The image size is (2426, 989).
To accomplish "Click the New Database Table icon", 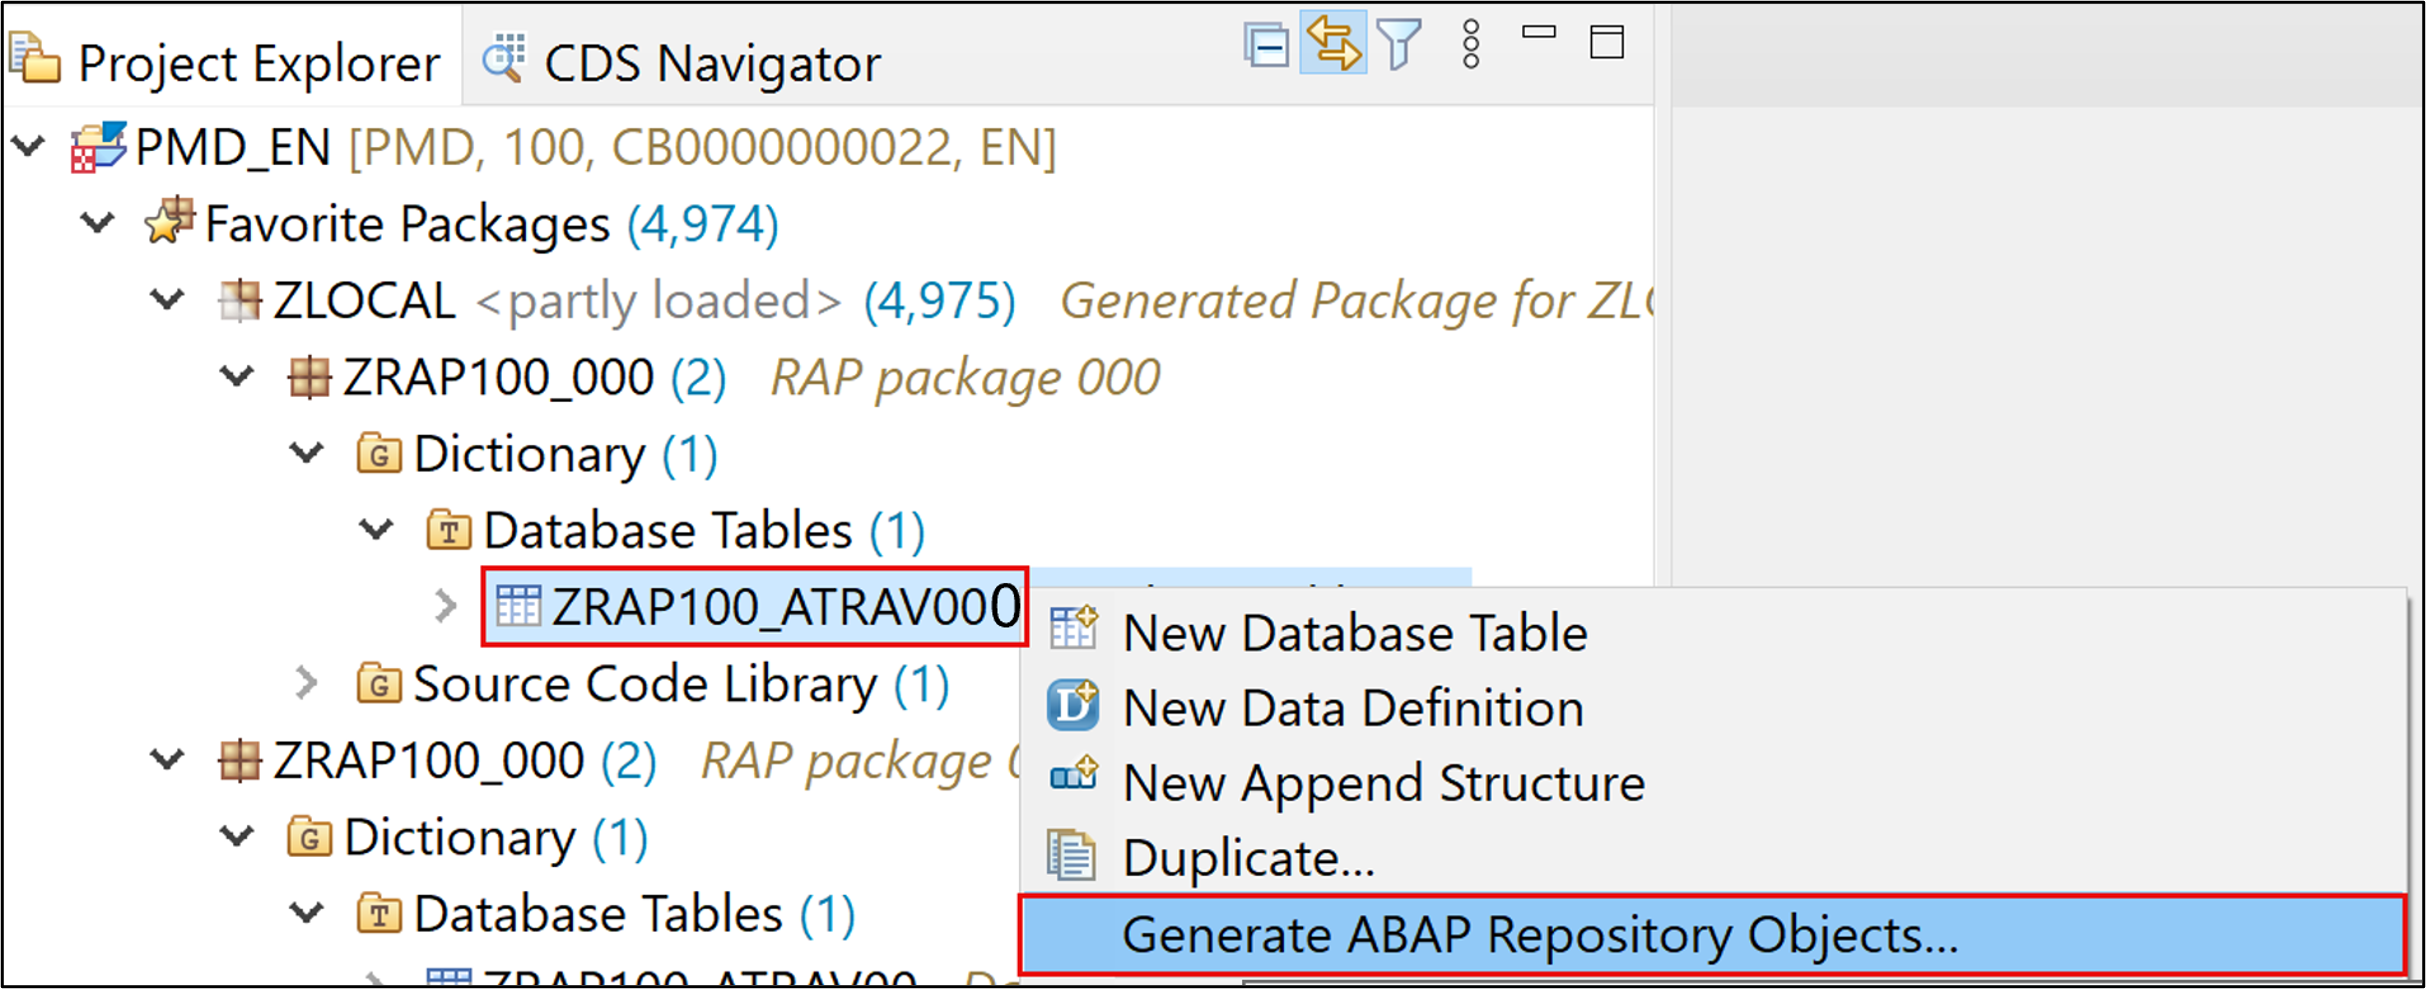I will click(1073, 629).
